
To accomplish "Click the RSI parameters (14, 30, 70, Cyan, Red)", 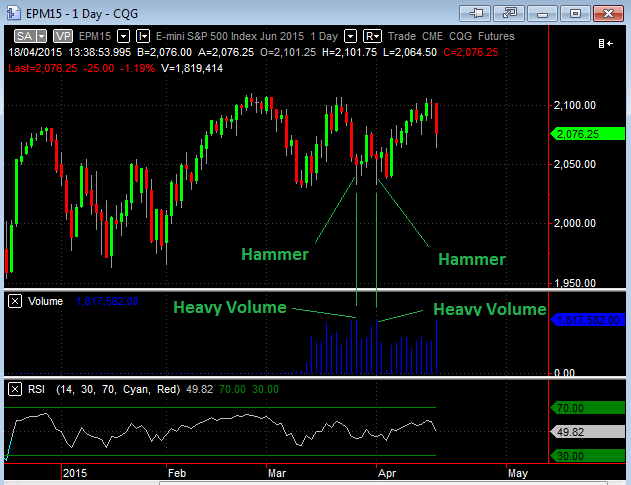I will pos(118,390).
